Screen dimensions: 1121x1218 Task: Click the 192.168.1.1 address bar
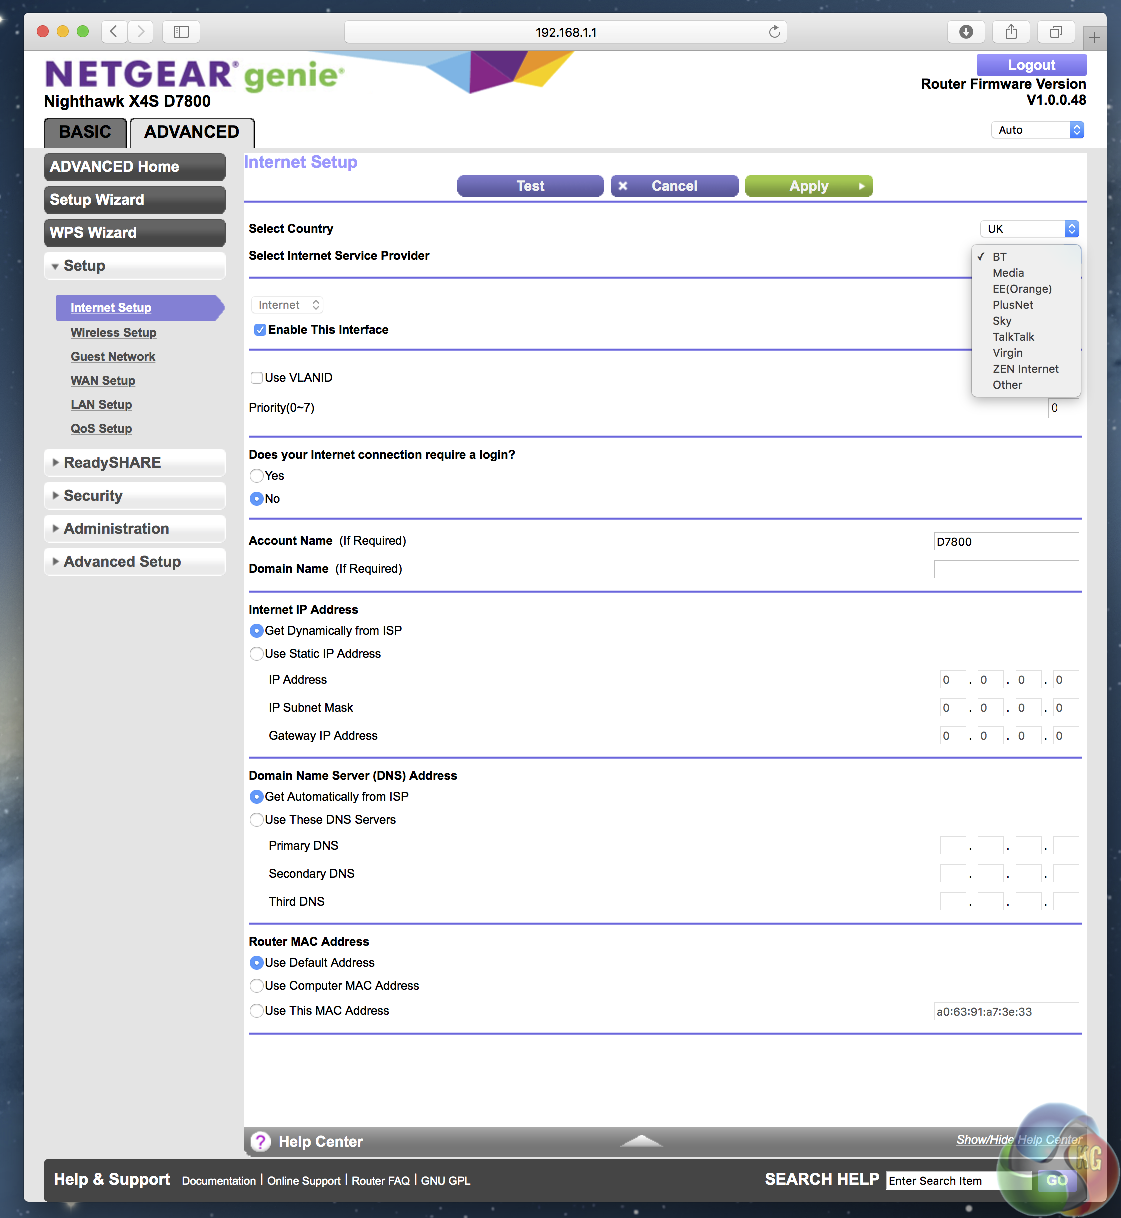tap(566, 32)
